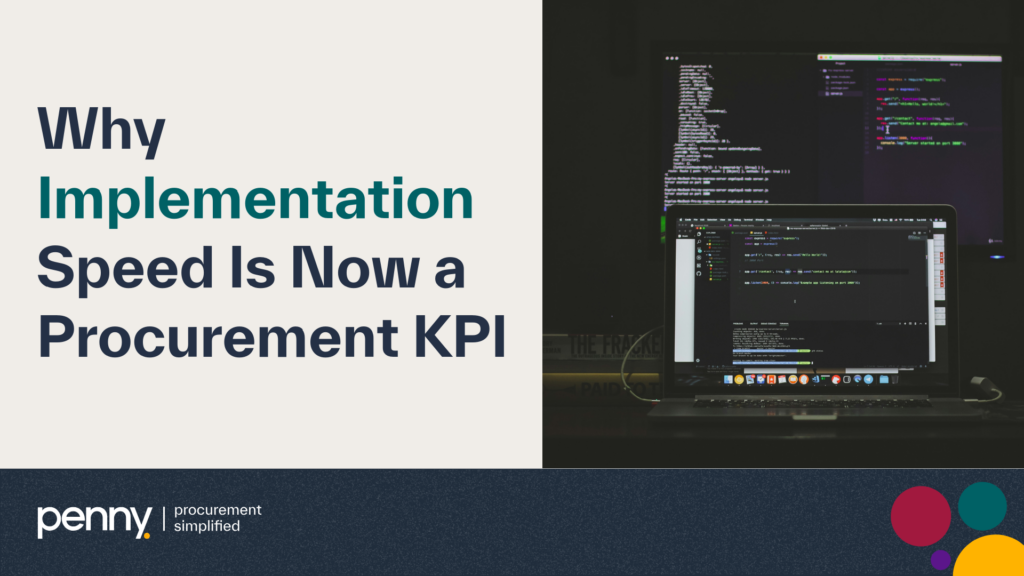
Task: Click the Trash icon in the laptop's dock
Action: 895,379
